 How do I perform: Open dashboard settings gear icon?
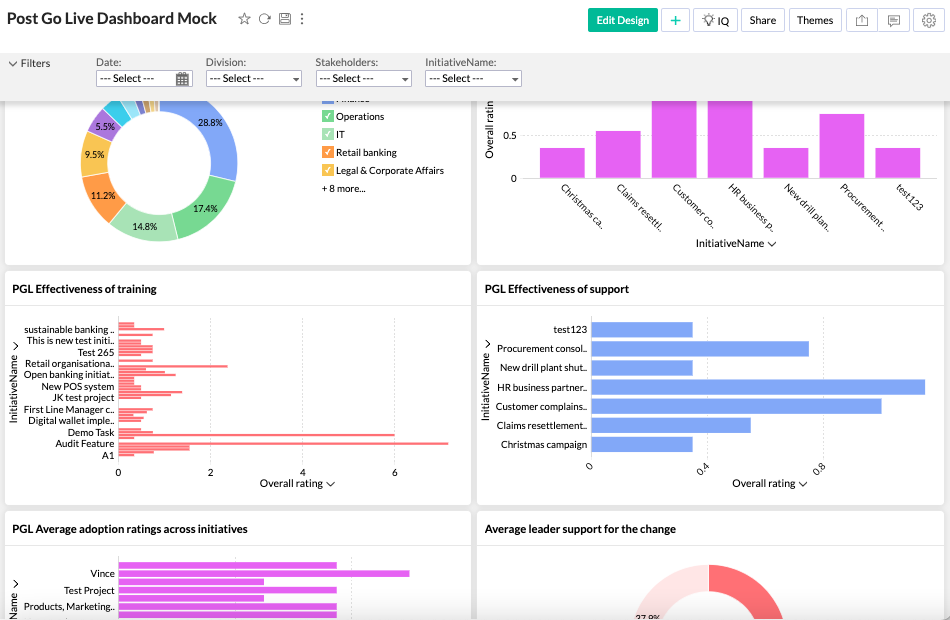pyautogui.click(x=929, y=20)
